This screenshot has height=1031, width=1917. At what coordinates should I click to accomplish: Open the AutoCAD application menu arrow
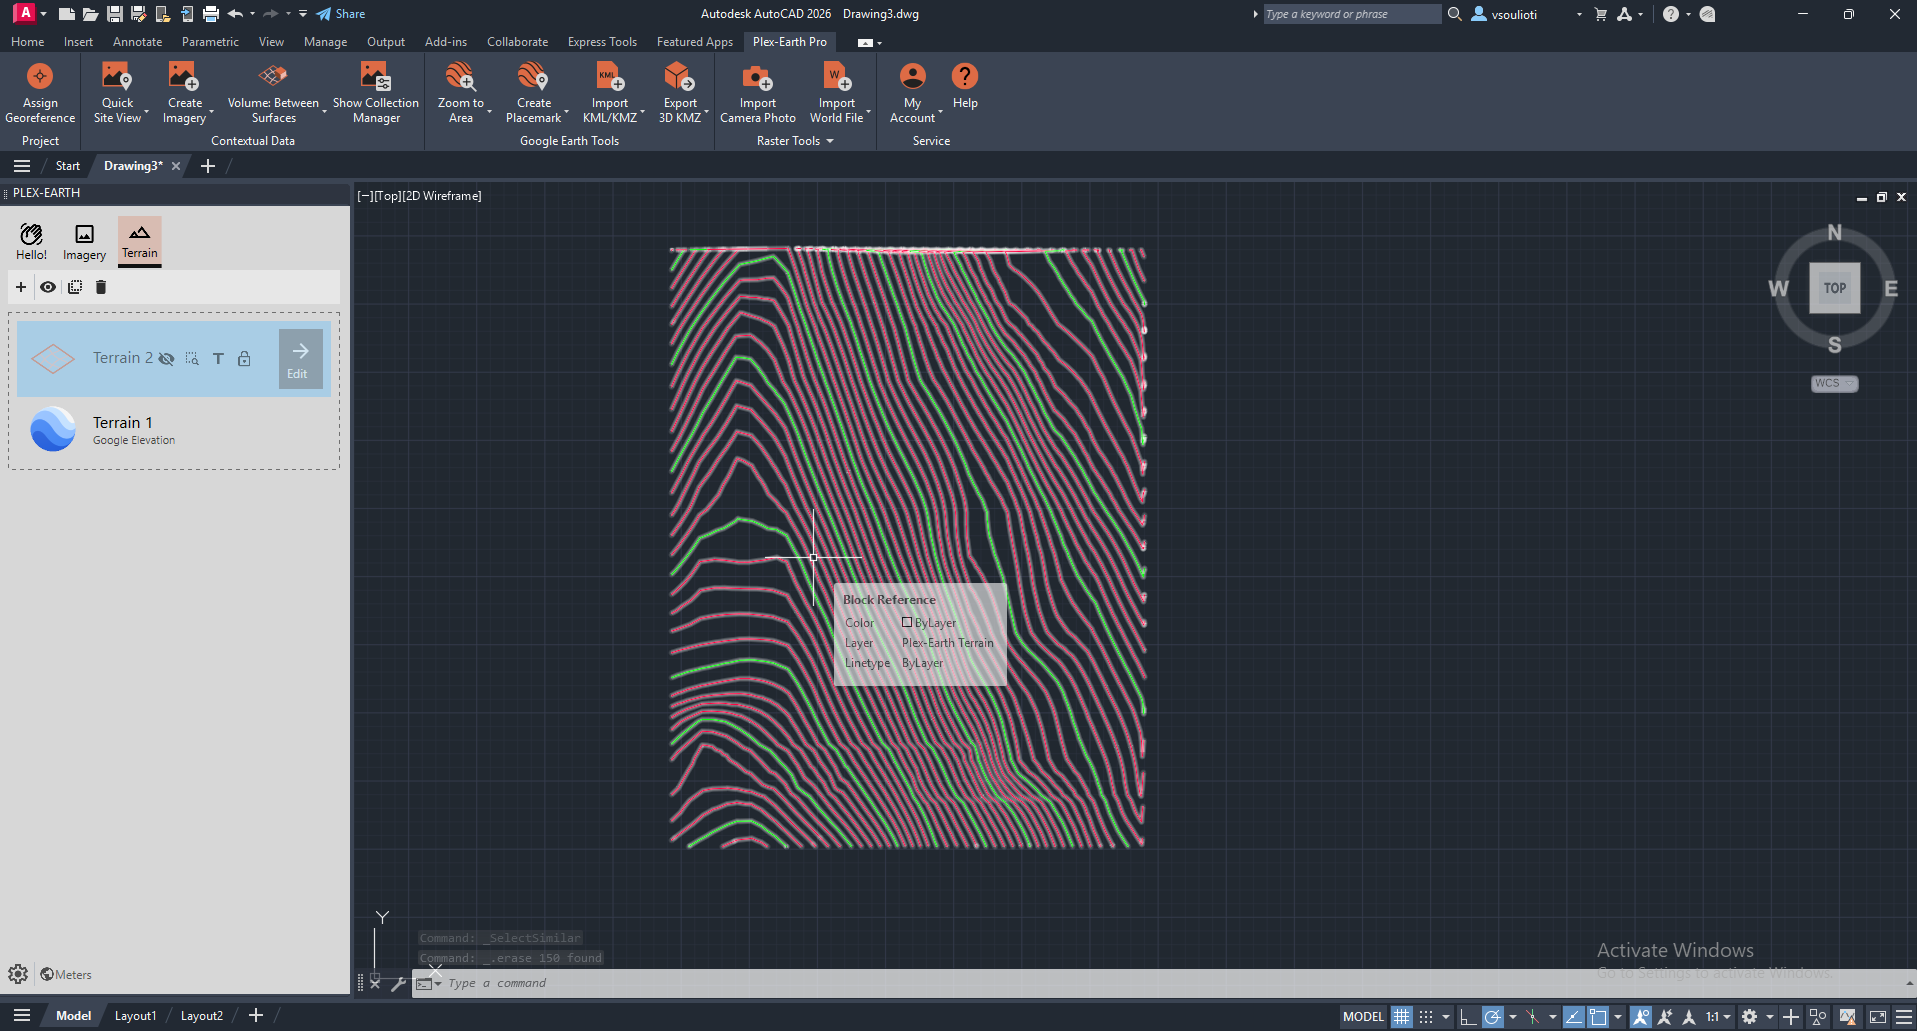43,14
